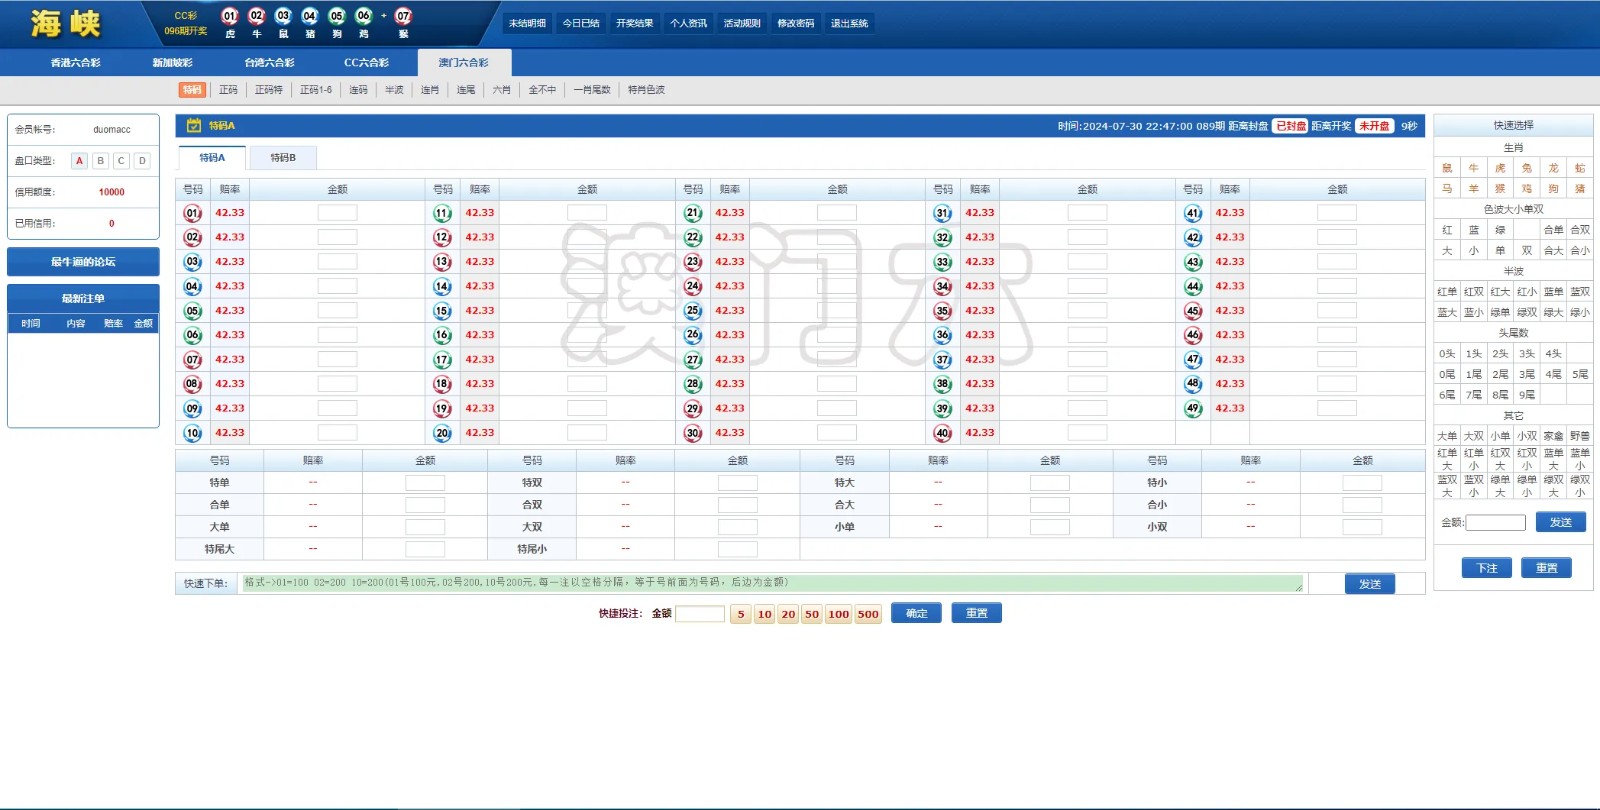This screenshot has width=1600, height=810.
Task: Select handicap type A
Action: pyautogui.click(x=79, y=161)
